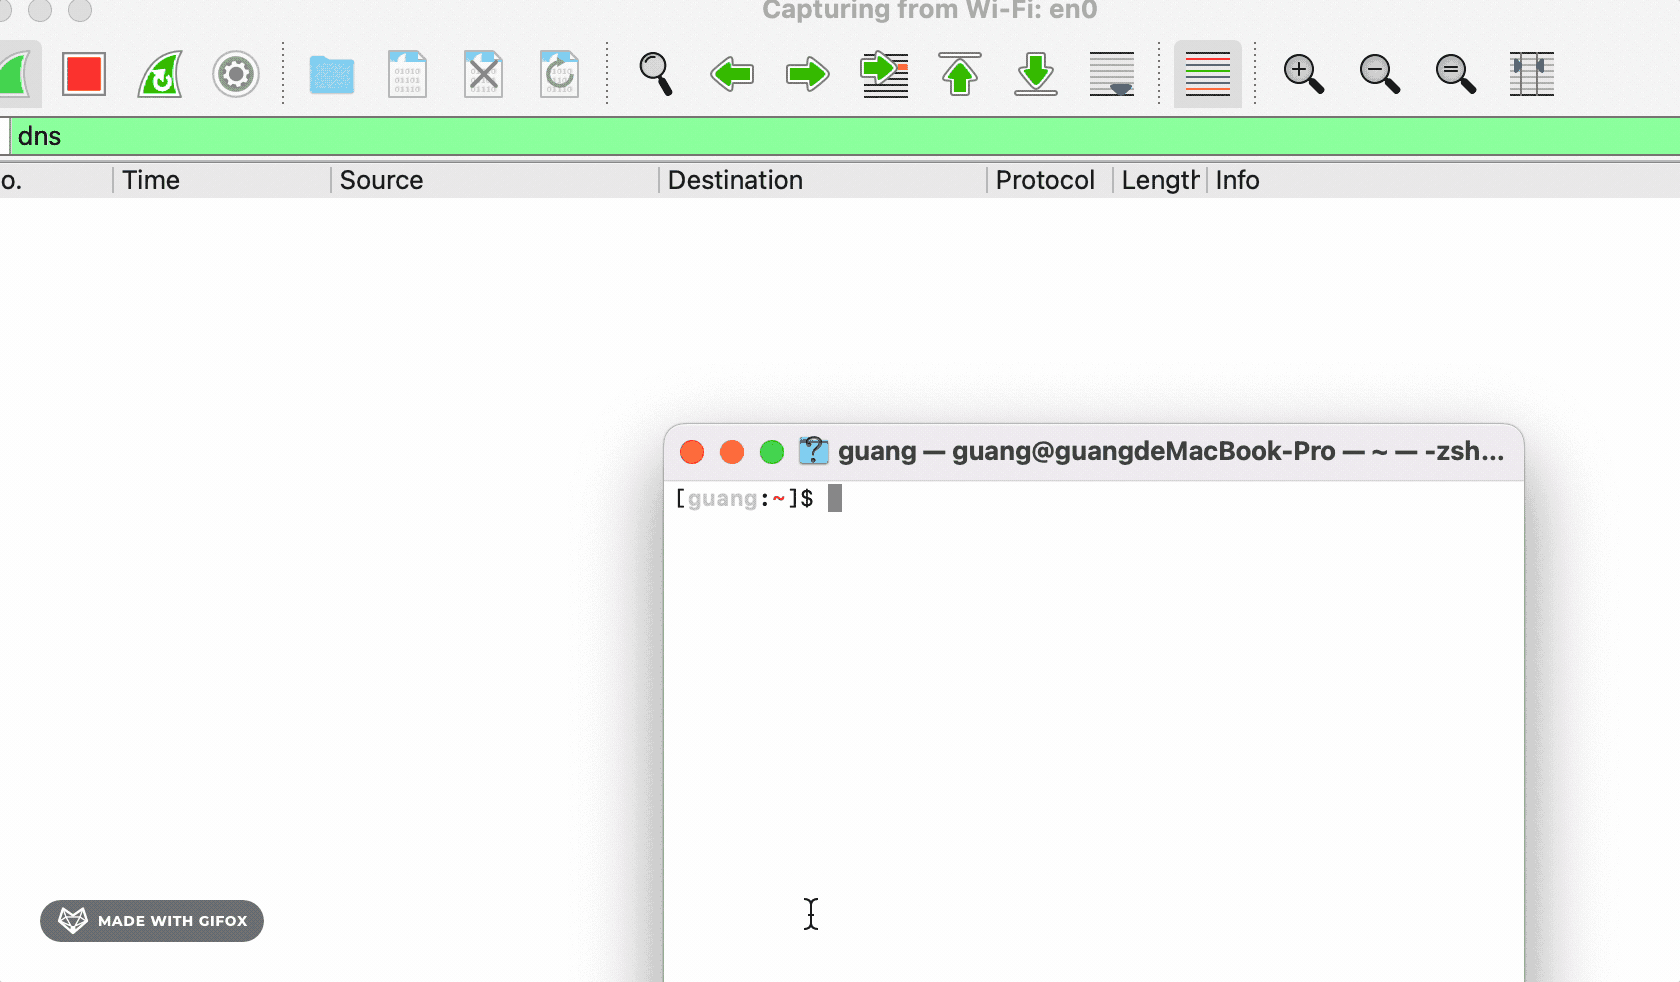
Task: Stop capturing packets with red square button
Action: click(x=84, y=74)
